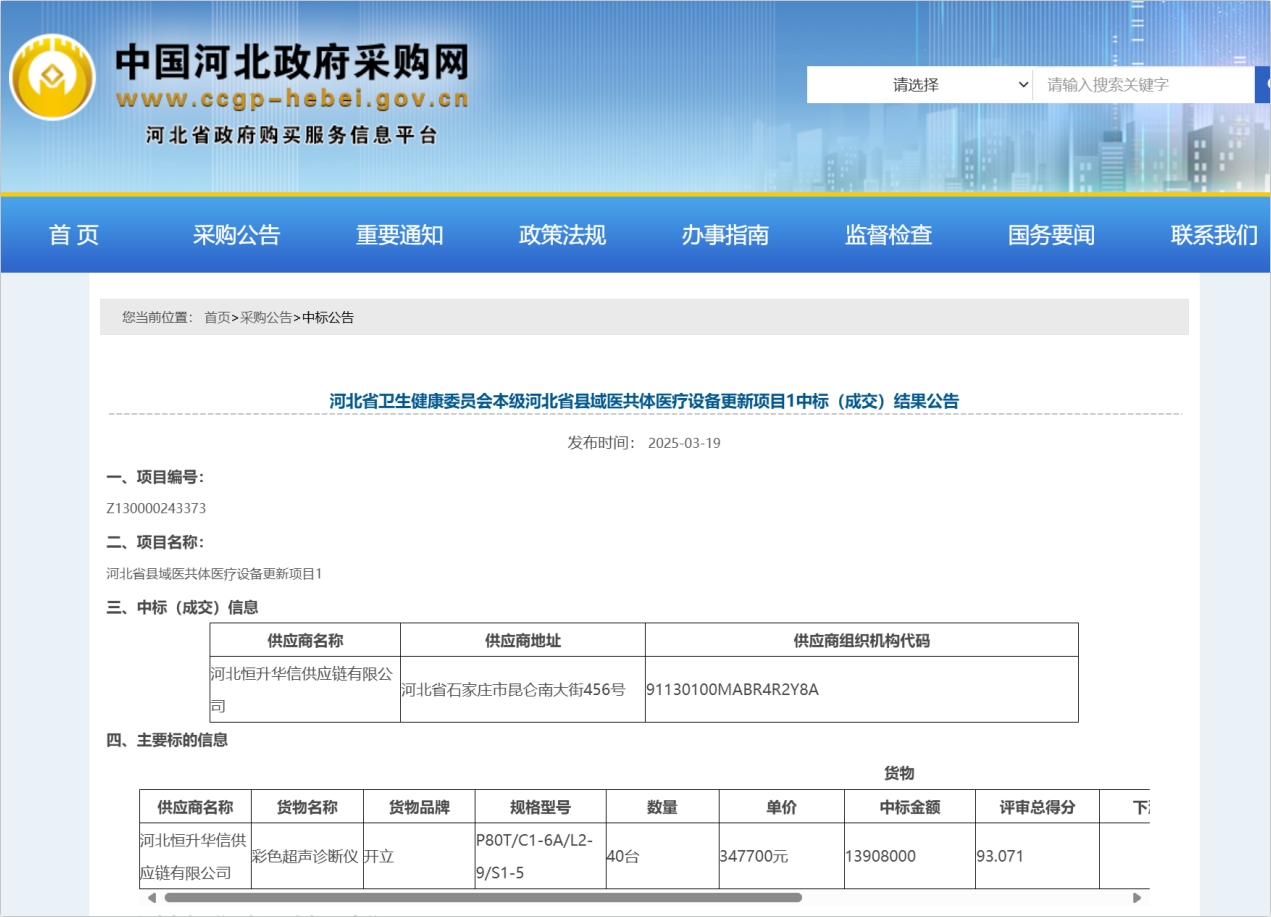Click the website title text 中国河北政府采购网

(x=292, y=62)
